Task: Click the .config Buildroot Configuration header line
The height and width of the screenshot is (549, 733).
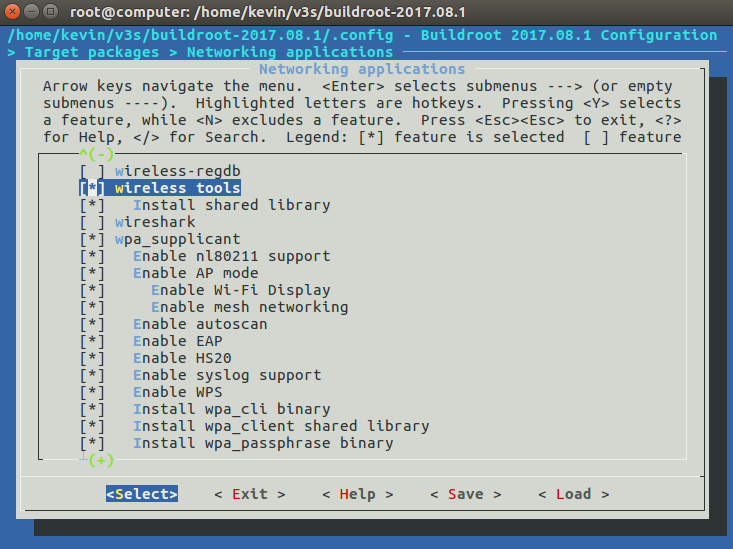Action: tap(362, 35)
